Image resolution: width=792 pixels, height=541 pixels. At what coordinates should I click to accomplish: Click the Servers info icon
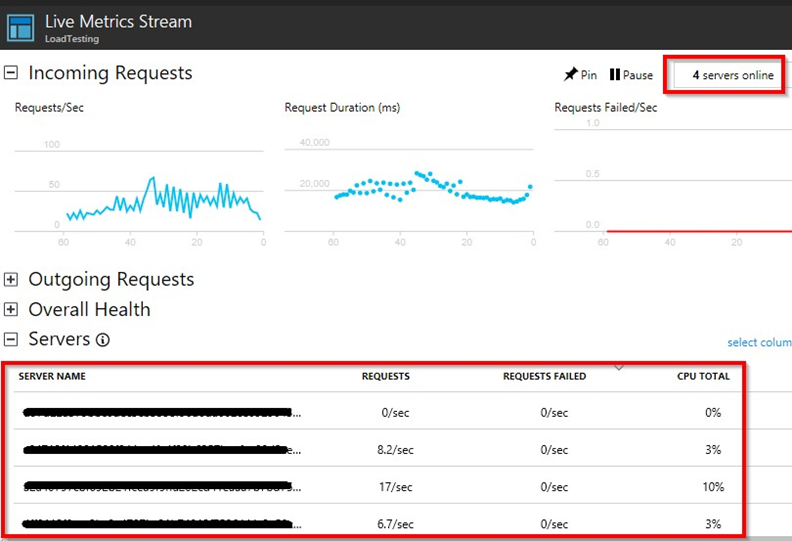coord(102,340)
